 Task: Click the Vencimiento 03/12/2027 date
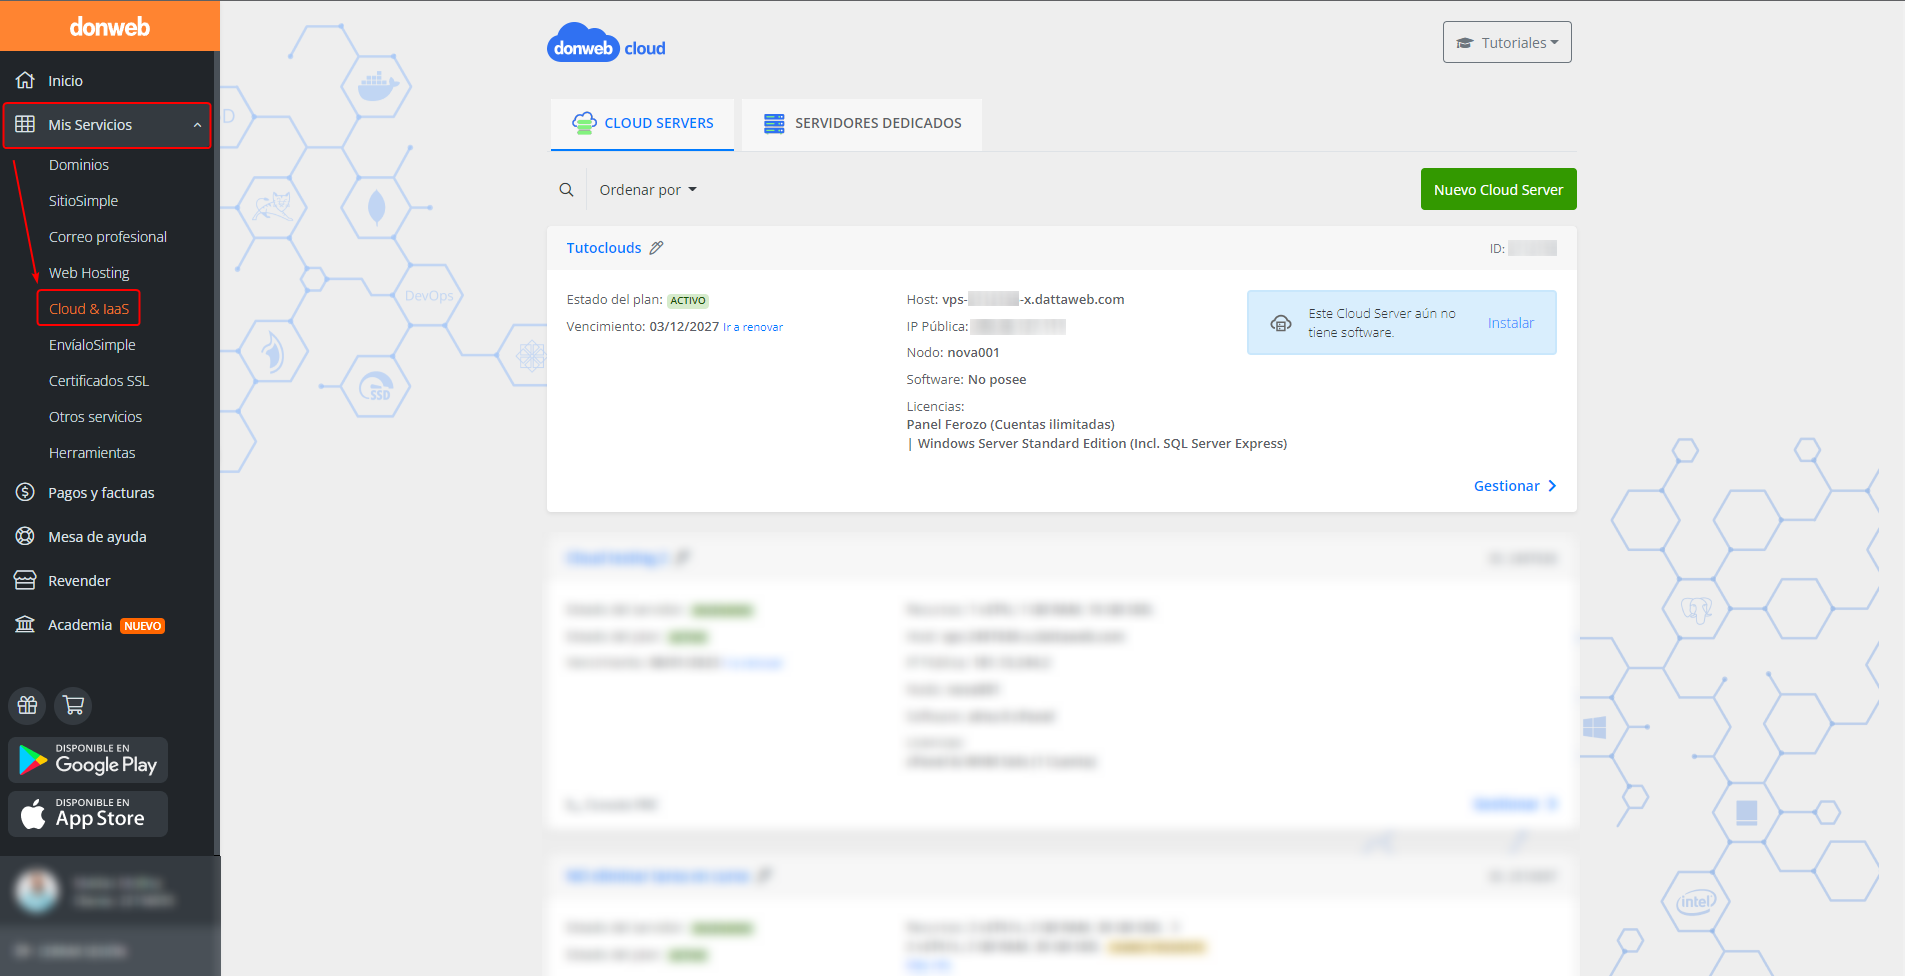[x=684, y=327]
